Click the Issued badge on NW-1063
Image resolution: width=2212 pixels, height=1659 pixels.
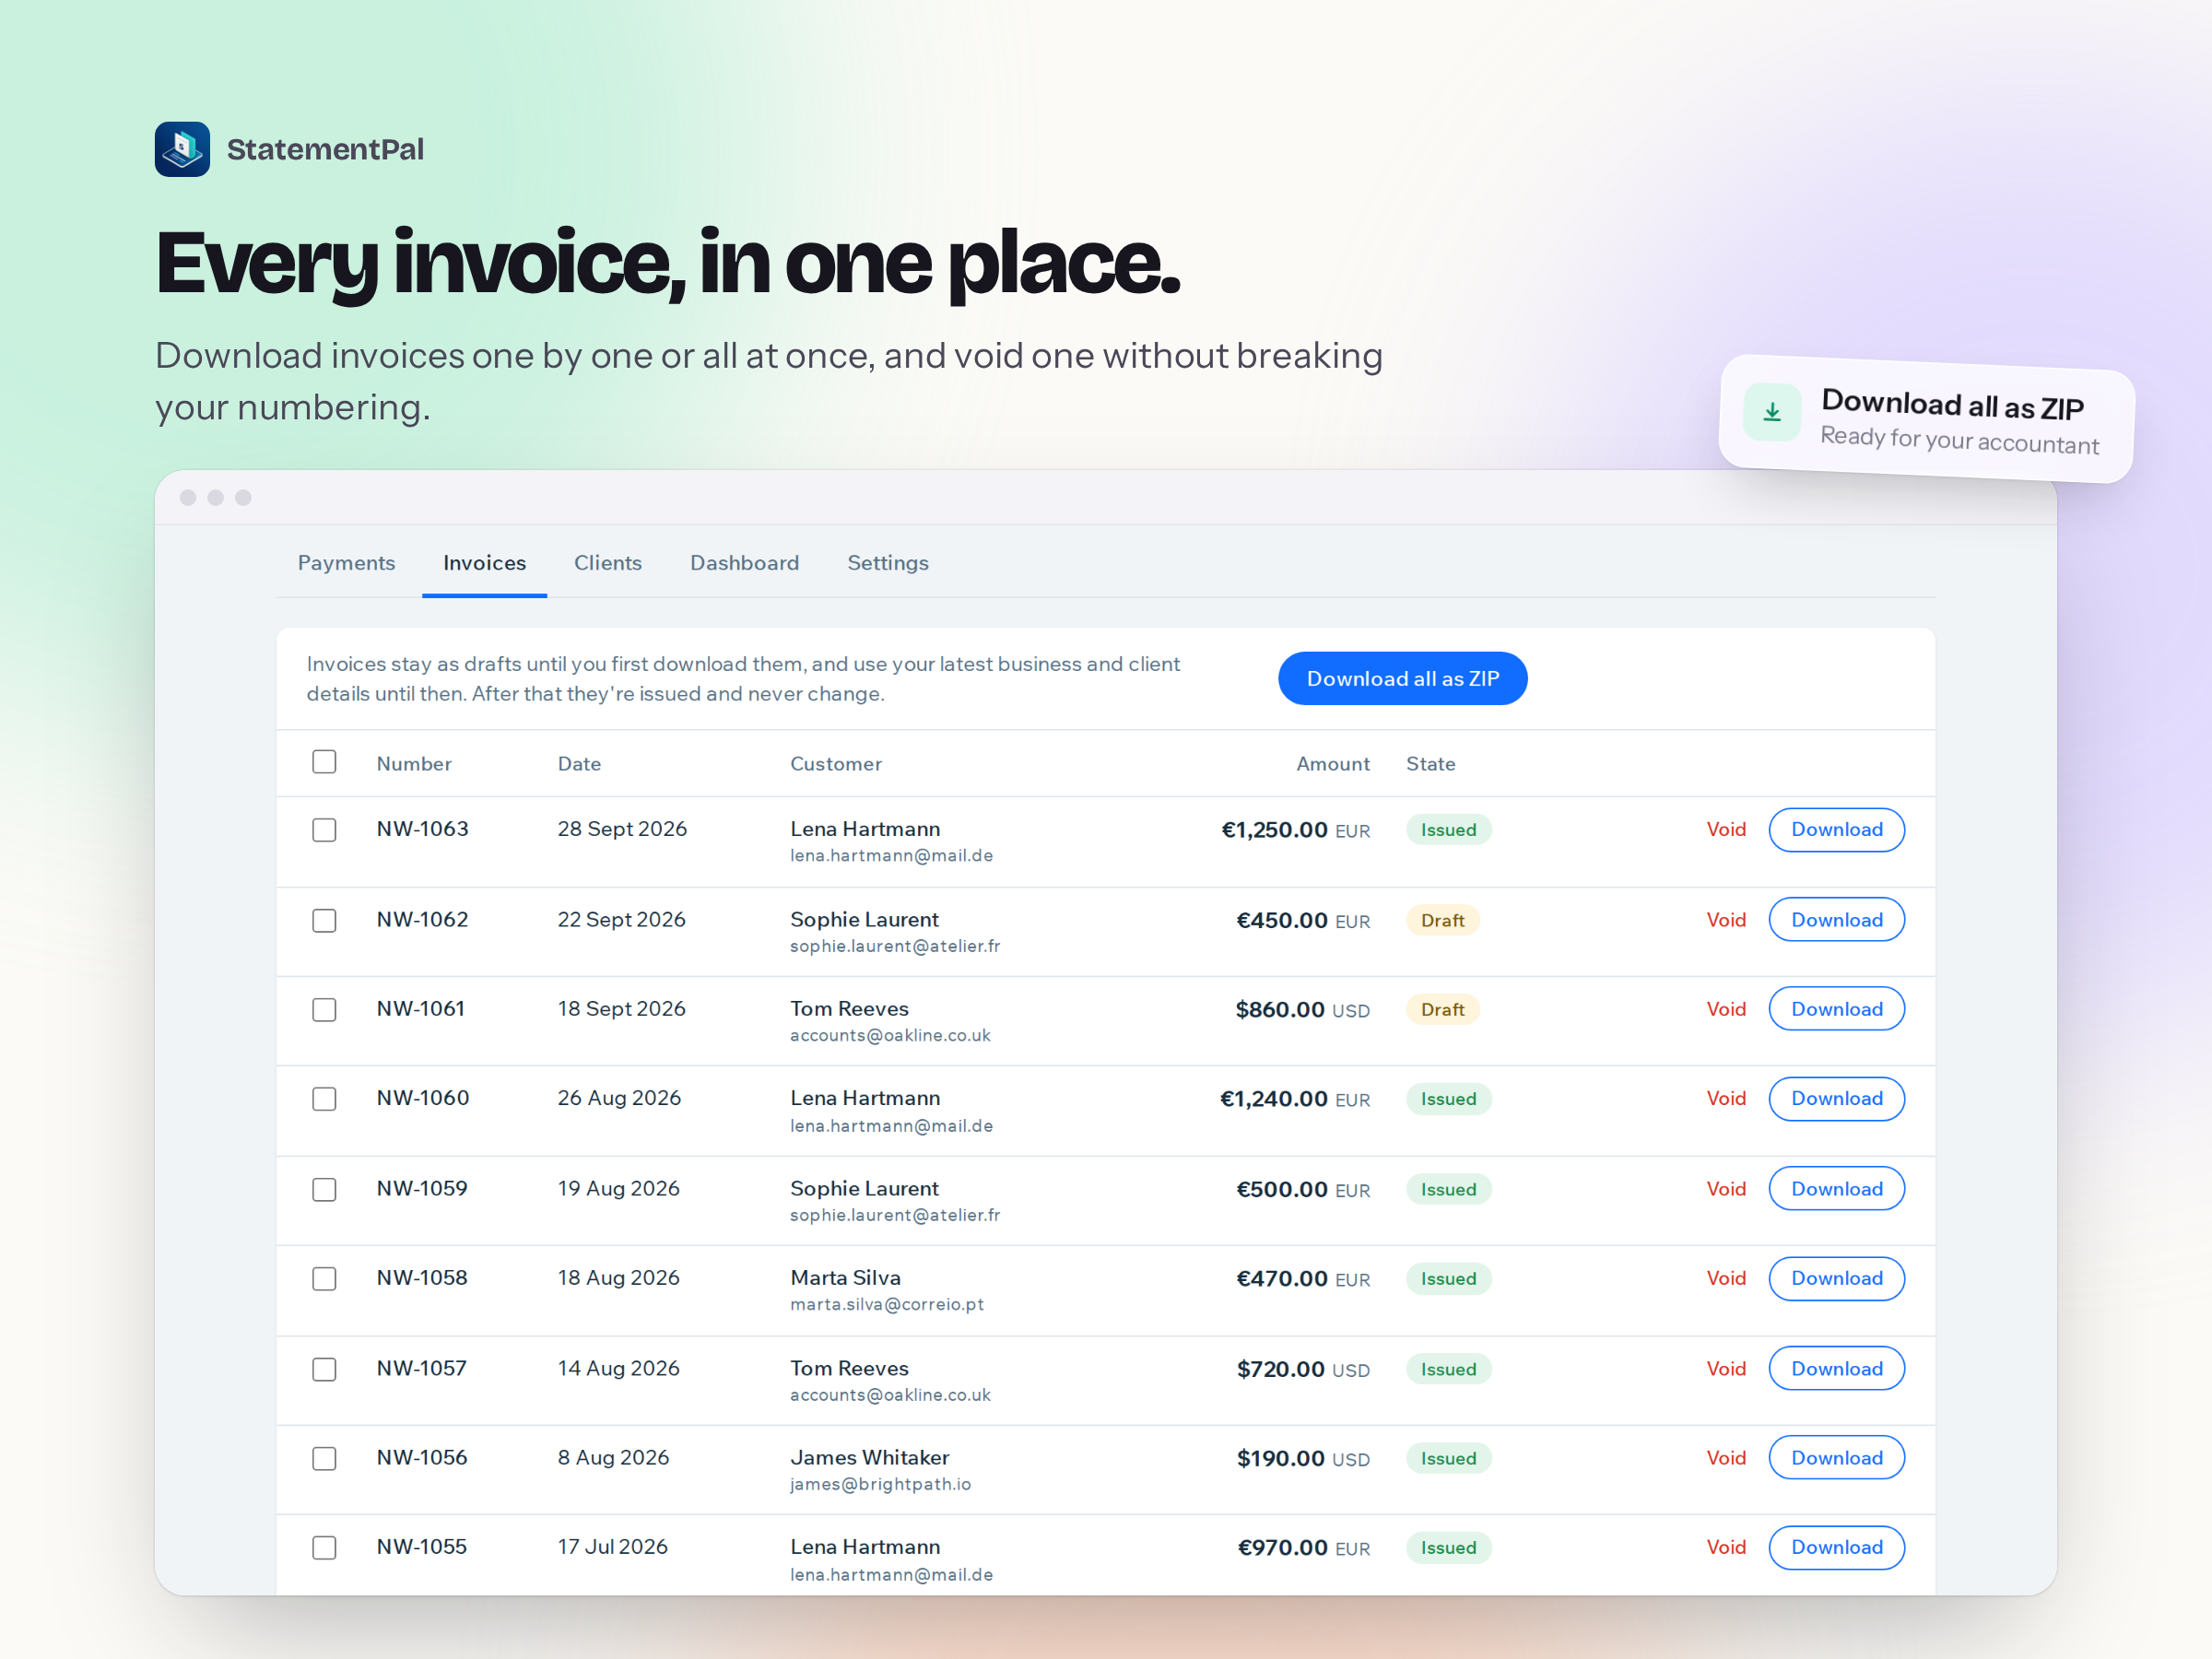click(1448, 830)
